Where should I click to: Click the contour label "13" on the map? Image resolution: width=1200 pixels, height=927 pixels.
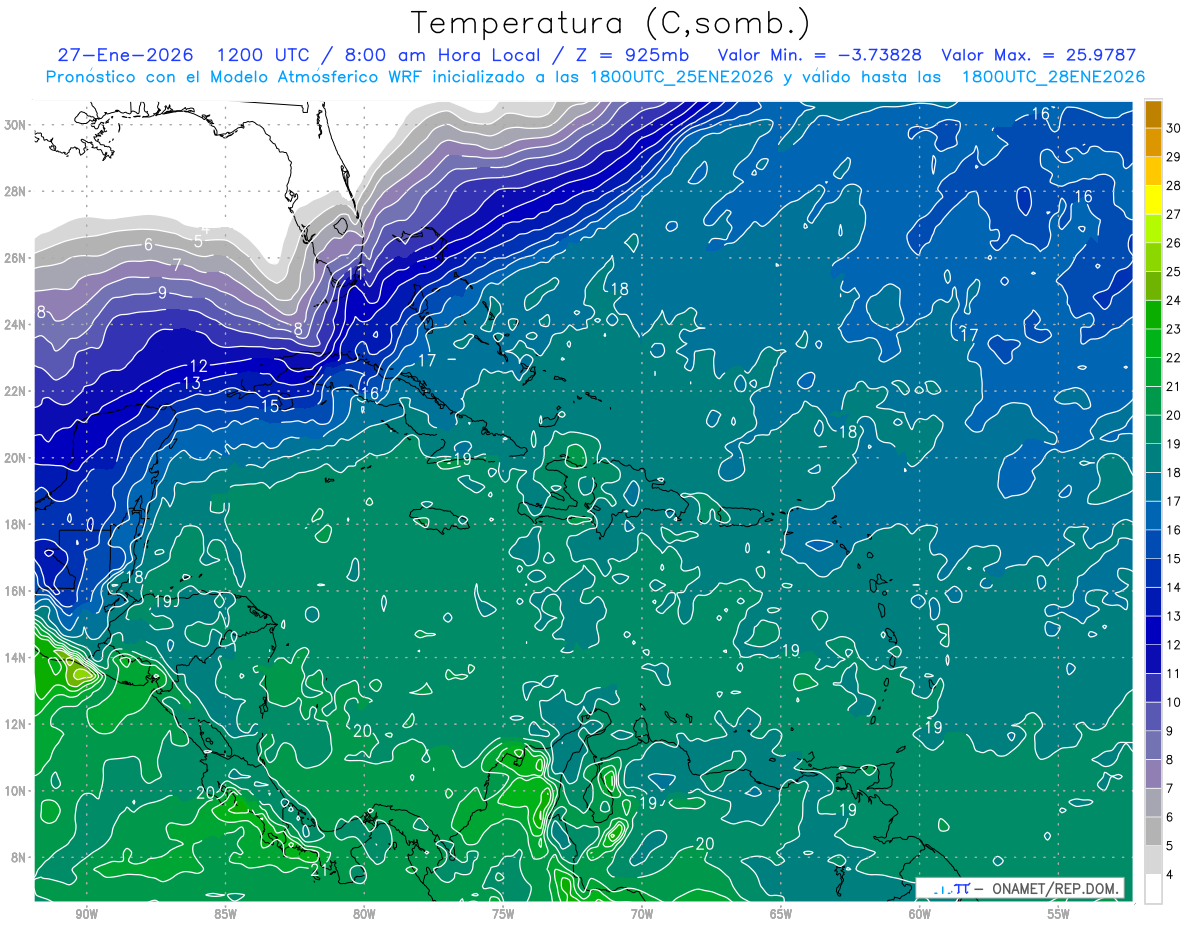[192, 383]
